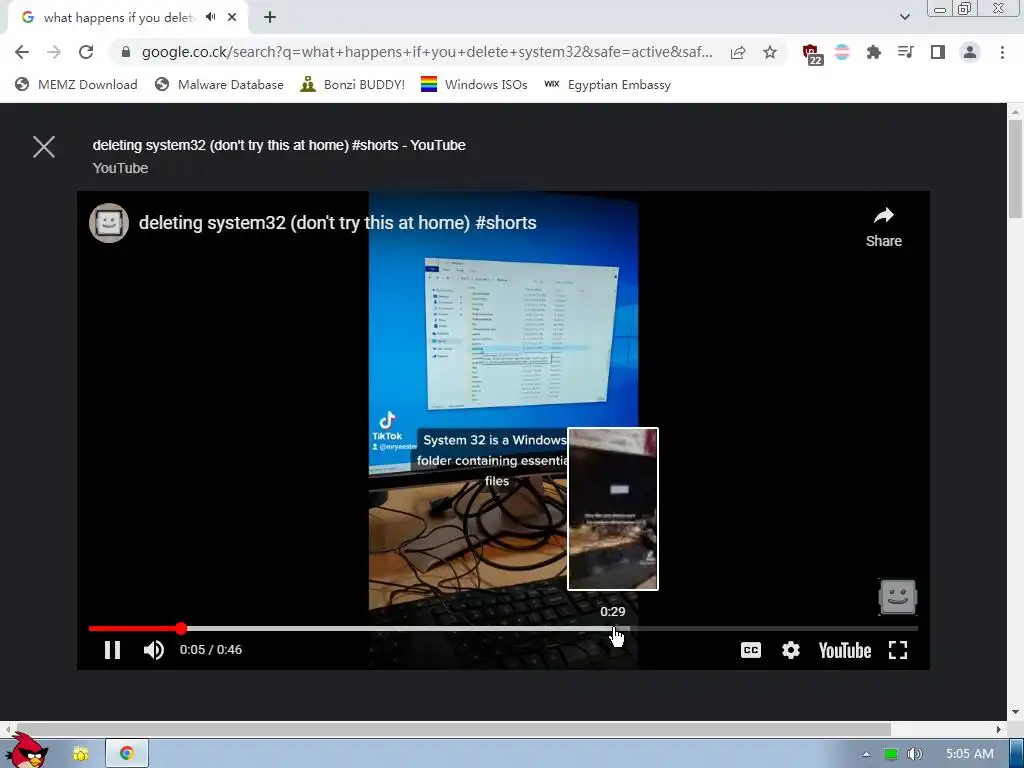Click the address bar URL text
The image size is (1024, 768).
pos(427,52)
